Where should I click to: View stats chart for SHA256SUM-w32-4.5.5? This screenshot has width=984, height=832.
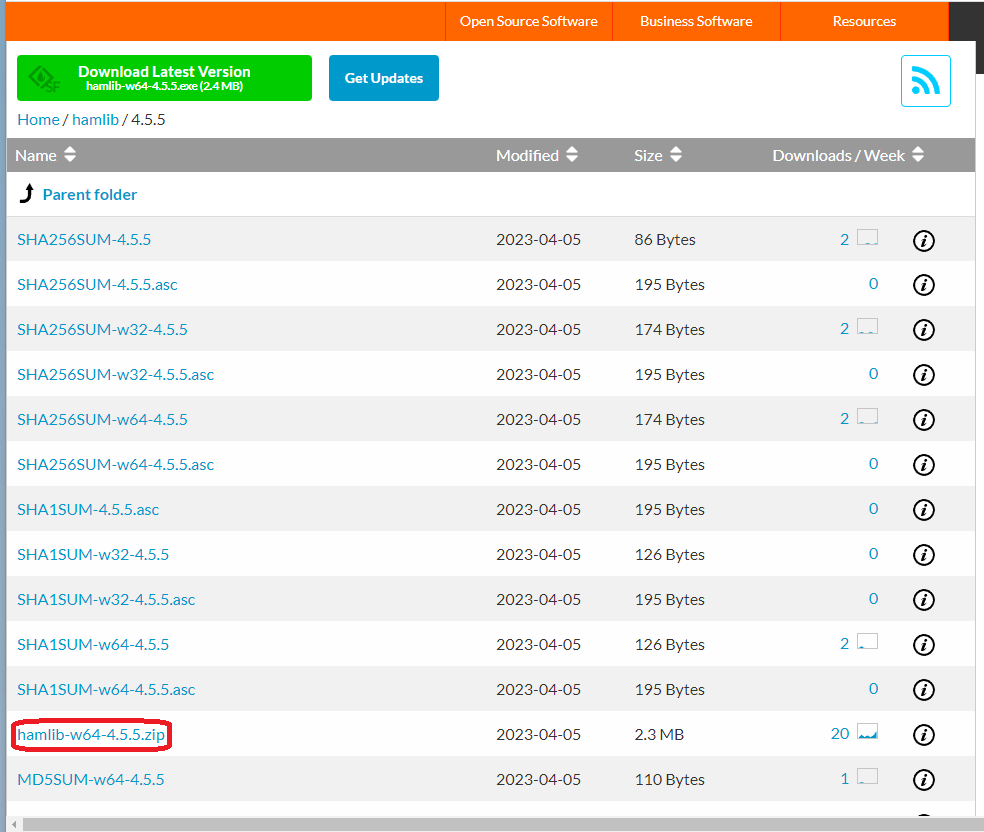(x=867, y=326)
